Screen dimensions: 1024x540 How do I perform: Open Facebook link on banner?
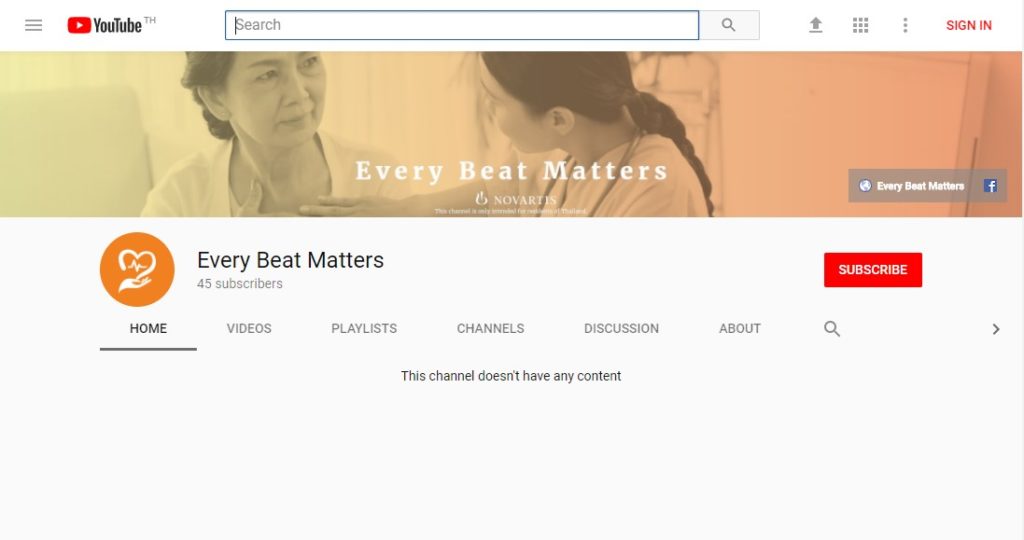tap(990, 186)
